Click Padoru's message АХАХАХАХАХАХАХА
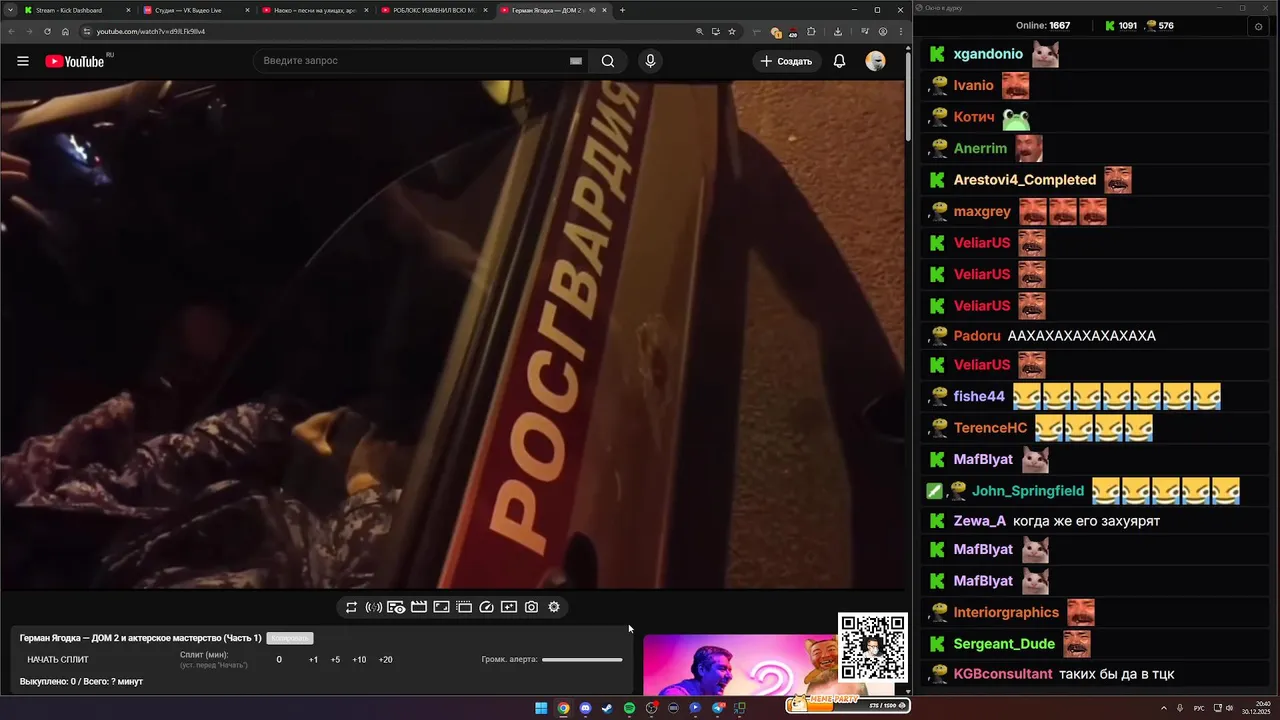This screenshot has width=1280, height=720. pyautogui.click(x=1082, y=336)
